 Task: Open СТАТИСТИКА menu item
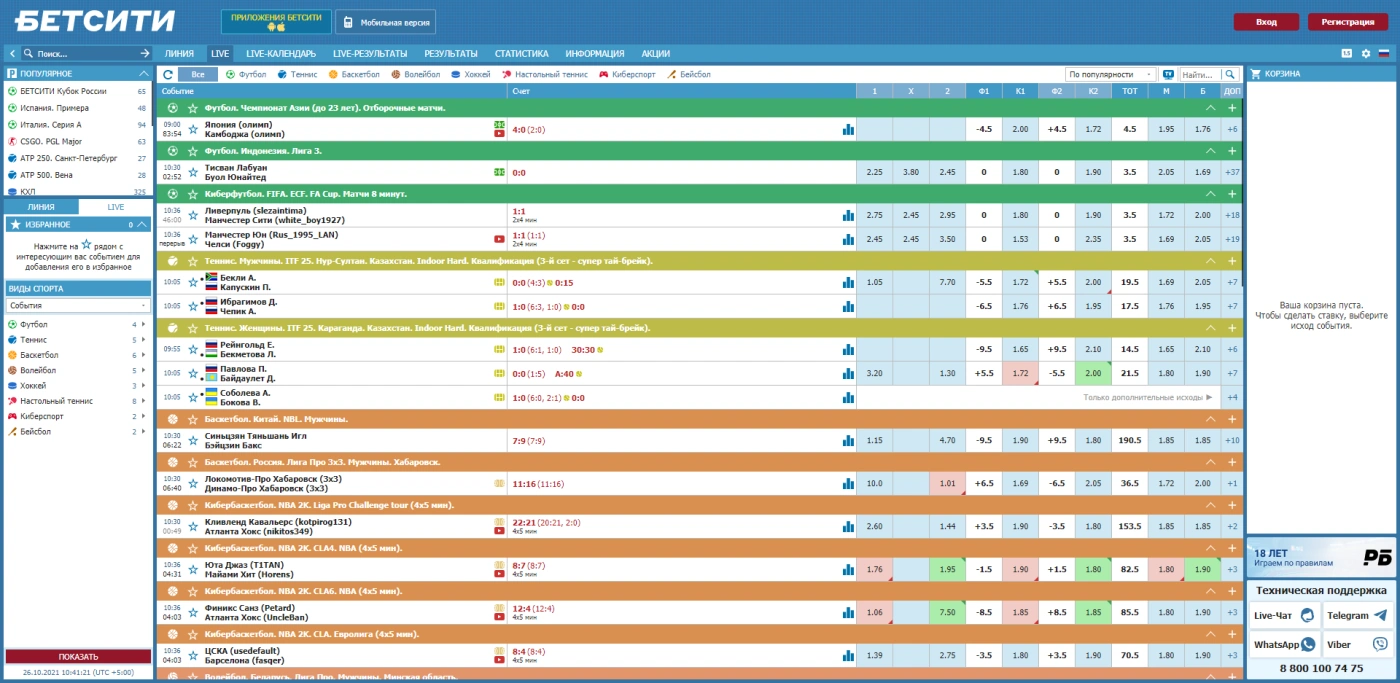(522, 54)
